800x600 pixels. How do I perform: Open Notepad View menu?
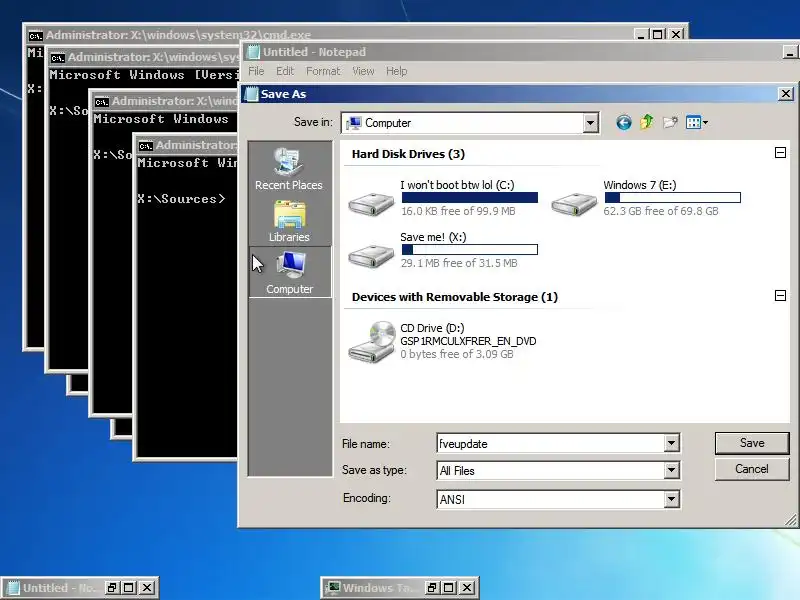pos(363,71)
